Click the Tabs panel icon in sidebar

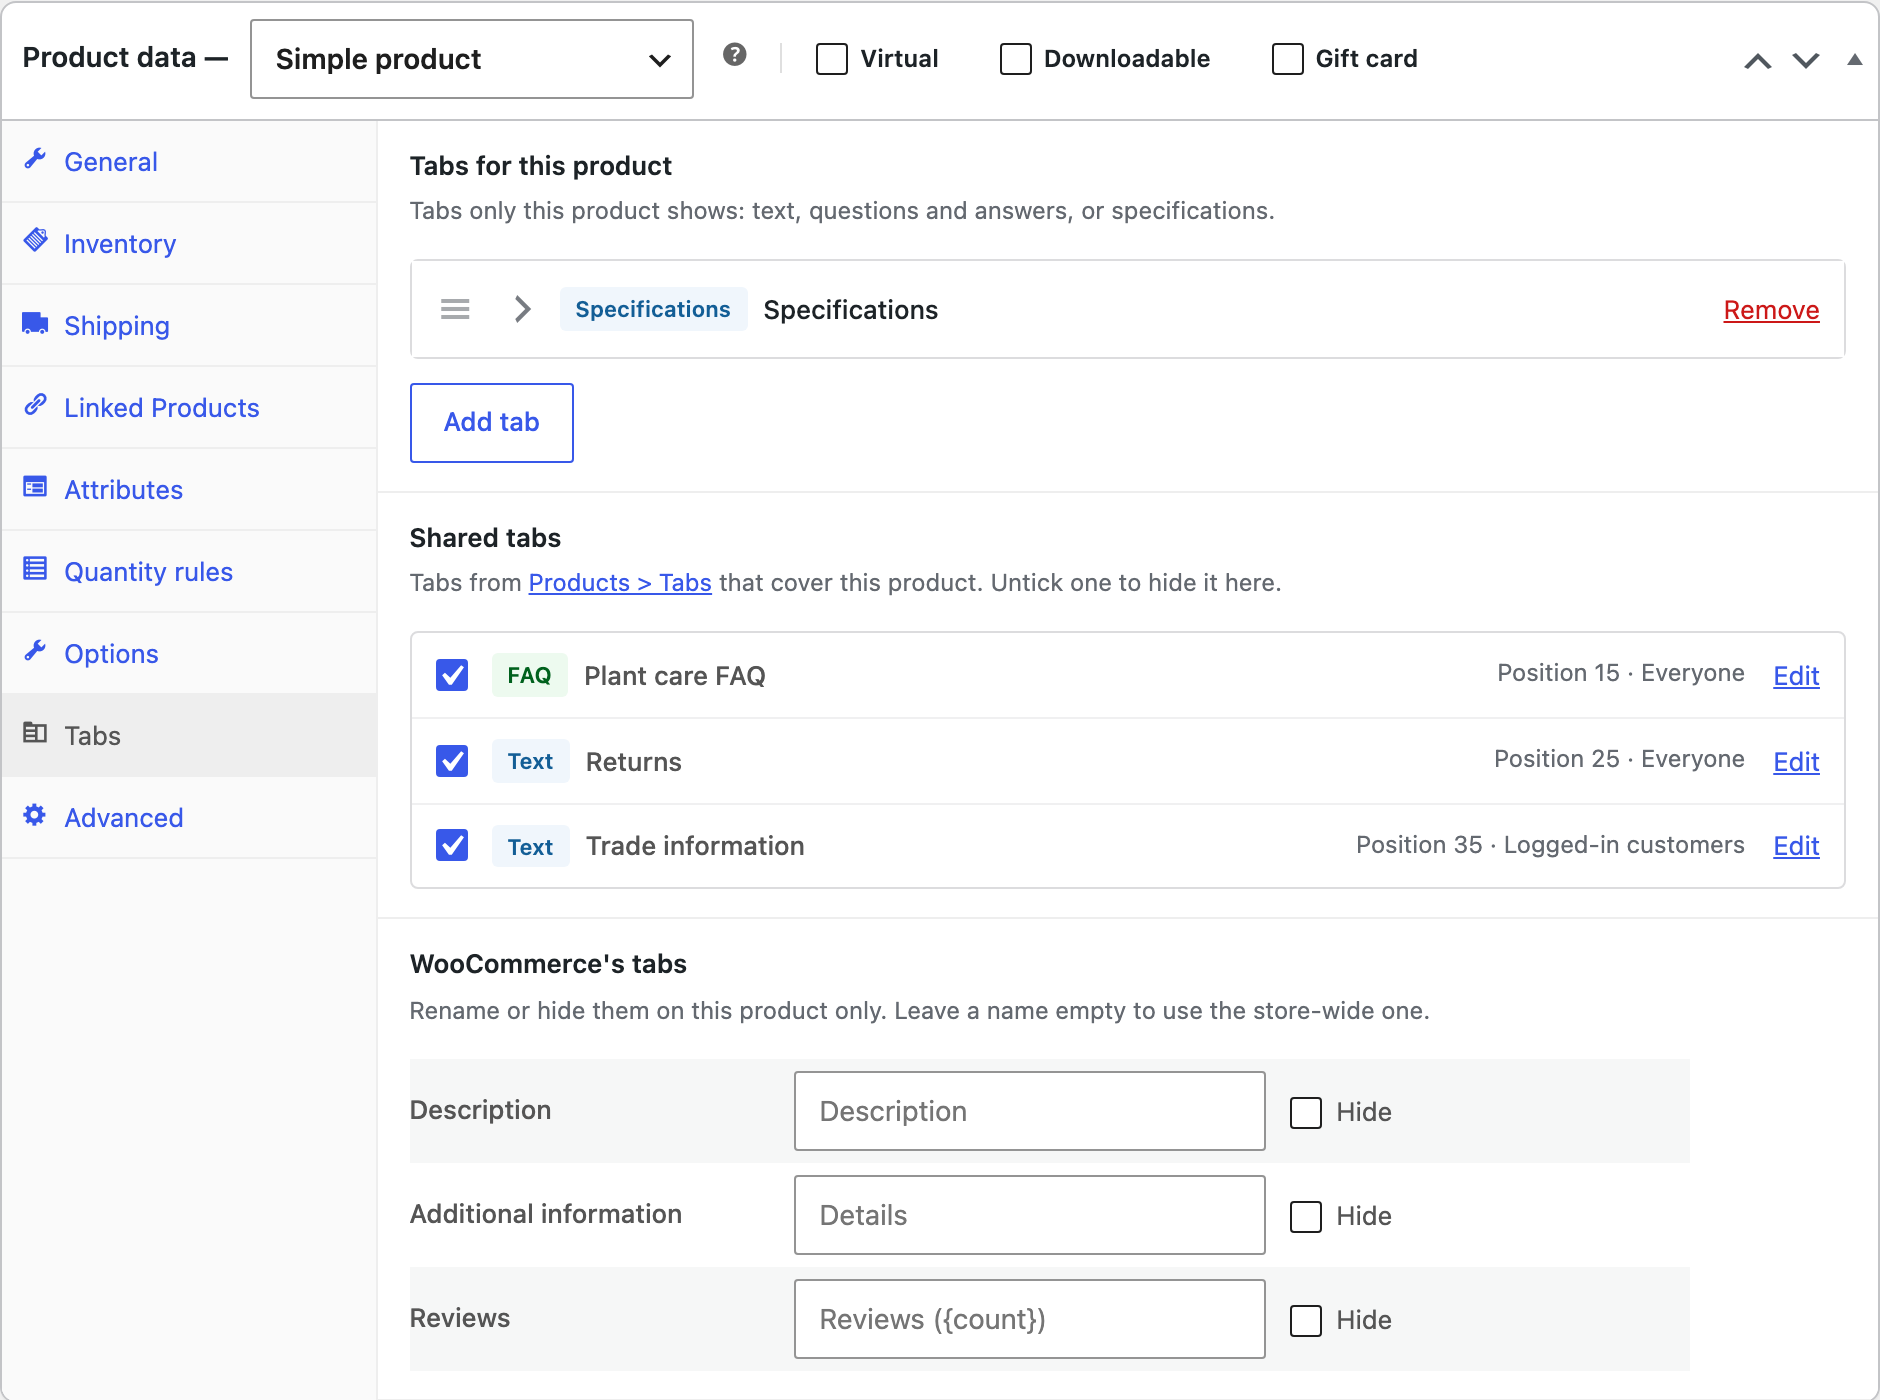point(36,733)
